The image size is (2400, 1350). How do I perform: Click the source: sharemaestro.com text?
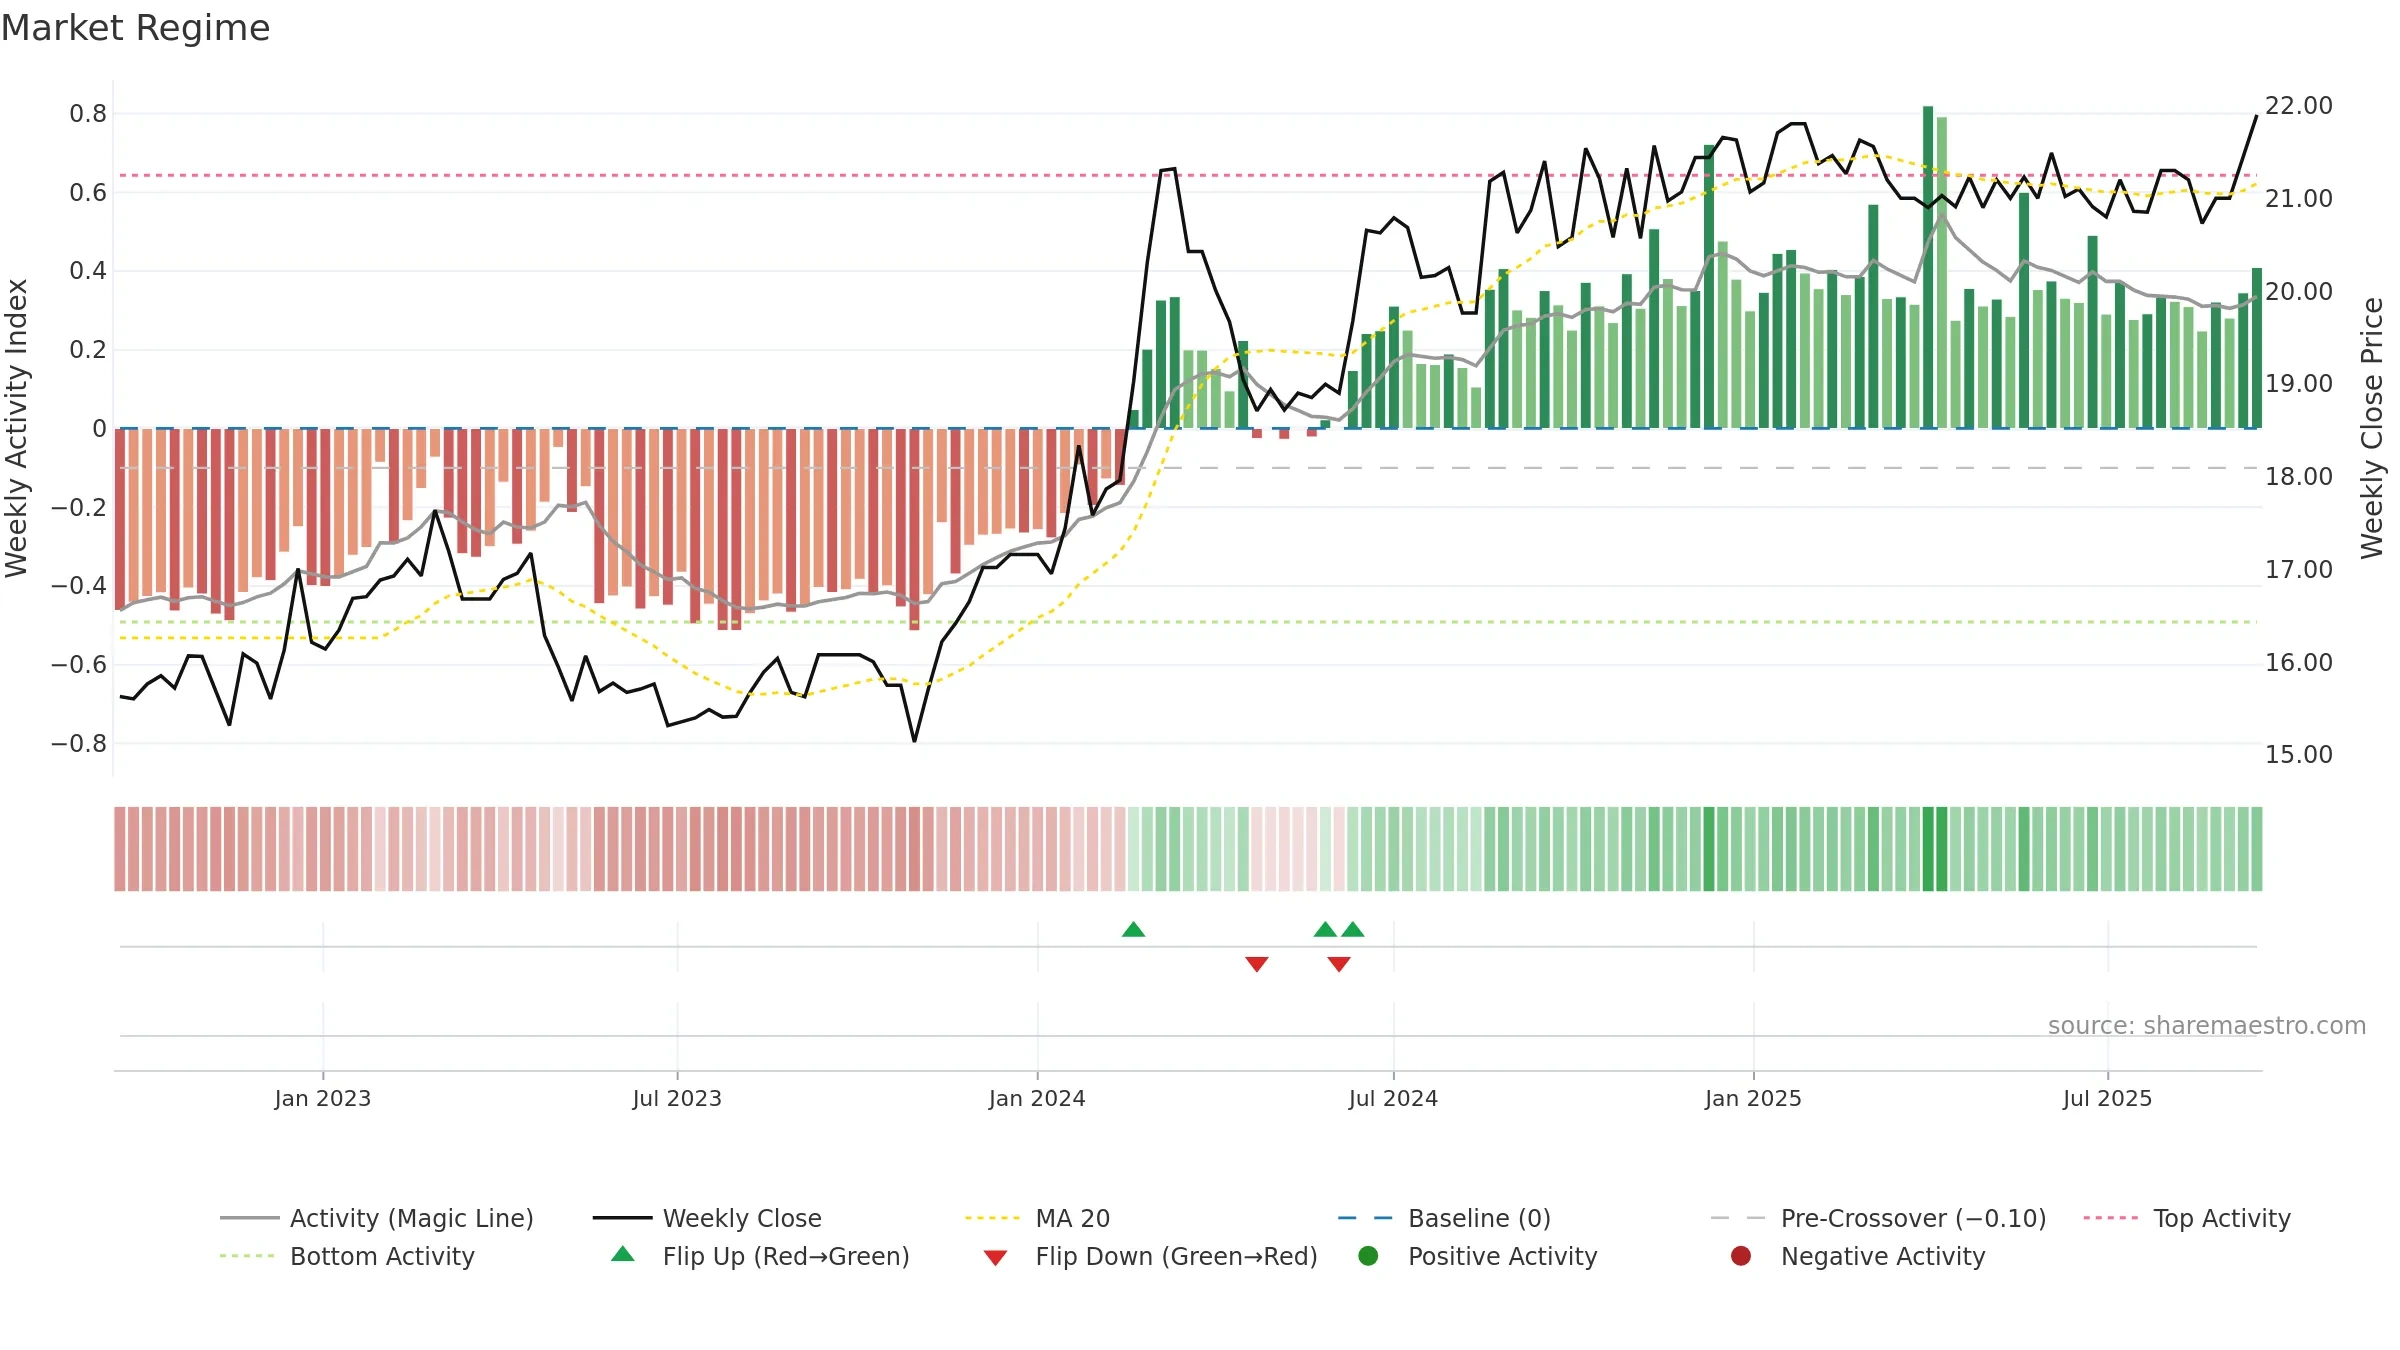click(x=2207, y=1026)
